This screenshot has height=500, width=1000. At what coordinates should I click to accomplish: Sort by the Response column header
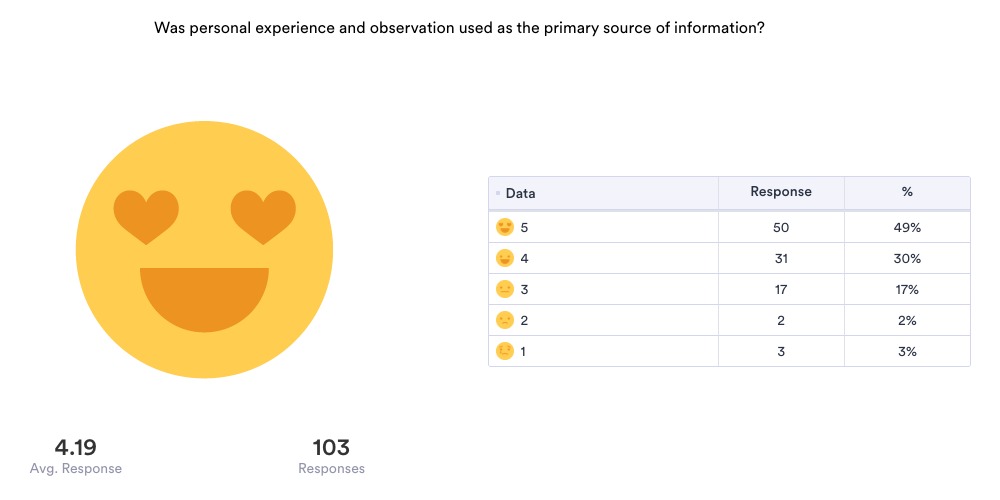point(781,192)
